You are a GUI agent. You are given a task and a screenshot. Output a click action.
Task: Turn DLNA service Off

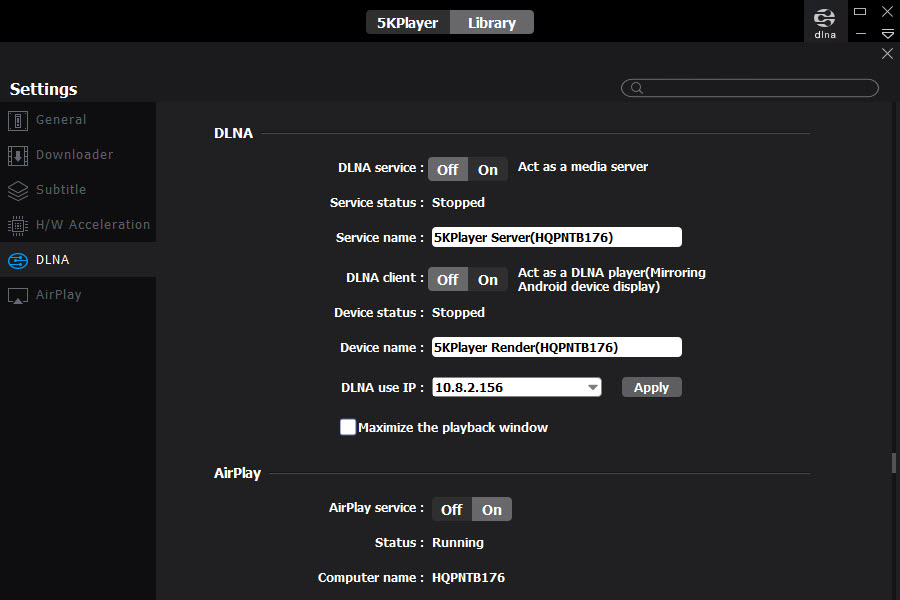(x=448, y=169)
